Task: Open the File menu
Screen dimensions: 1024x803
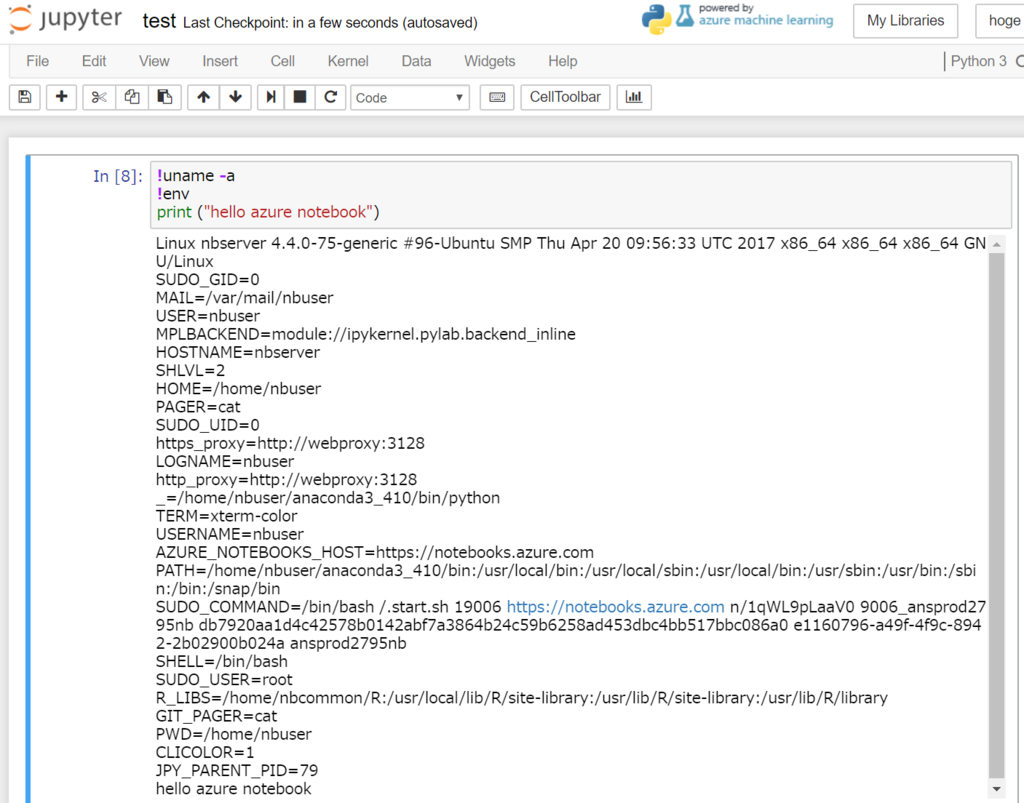Action: 37,61
